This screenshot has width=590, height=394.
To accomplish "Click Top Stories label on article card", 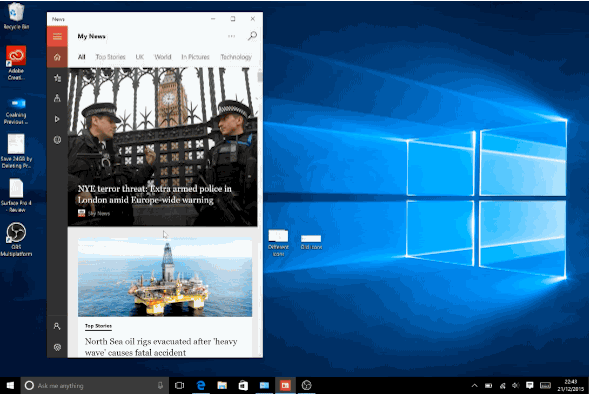I will tap(98, 326).
